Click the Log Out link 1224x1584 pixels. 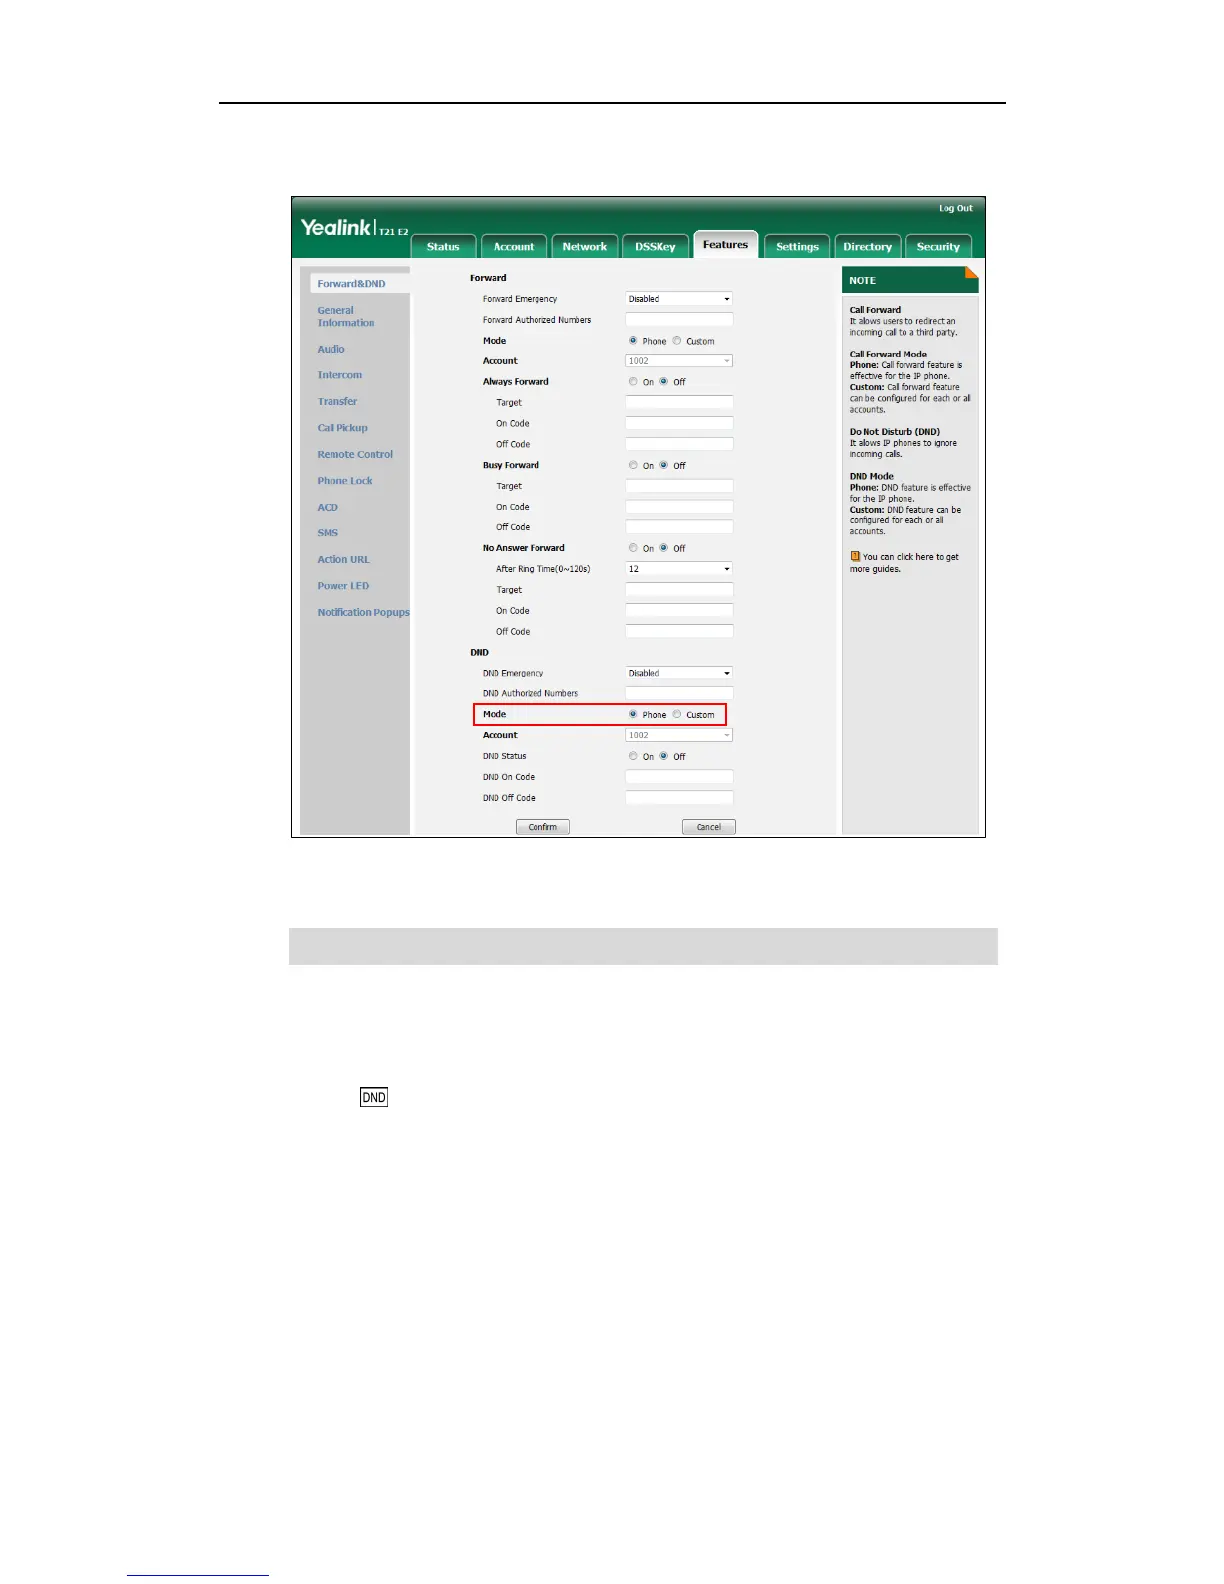[x=955, y=208]
